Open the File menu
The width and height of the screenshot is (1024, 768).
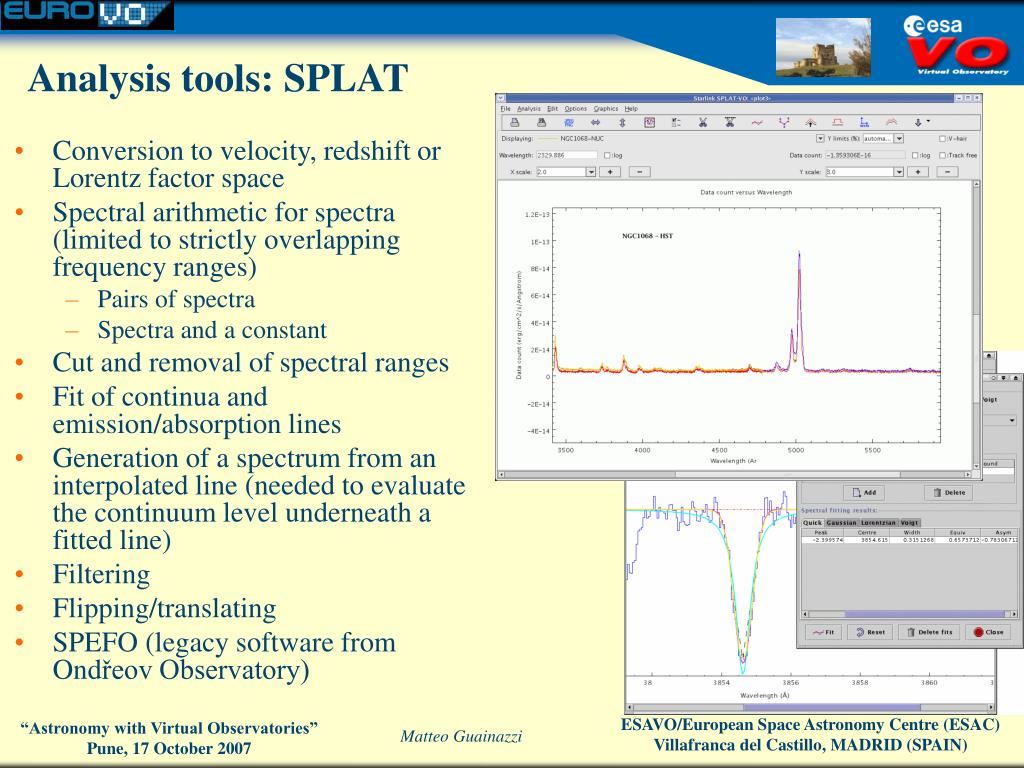(x=505, y=108)
